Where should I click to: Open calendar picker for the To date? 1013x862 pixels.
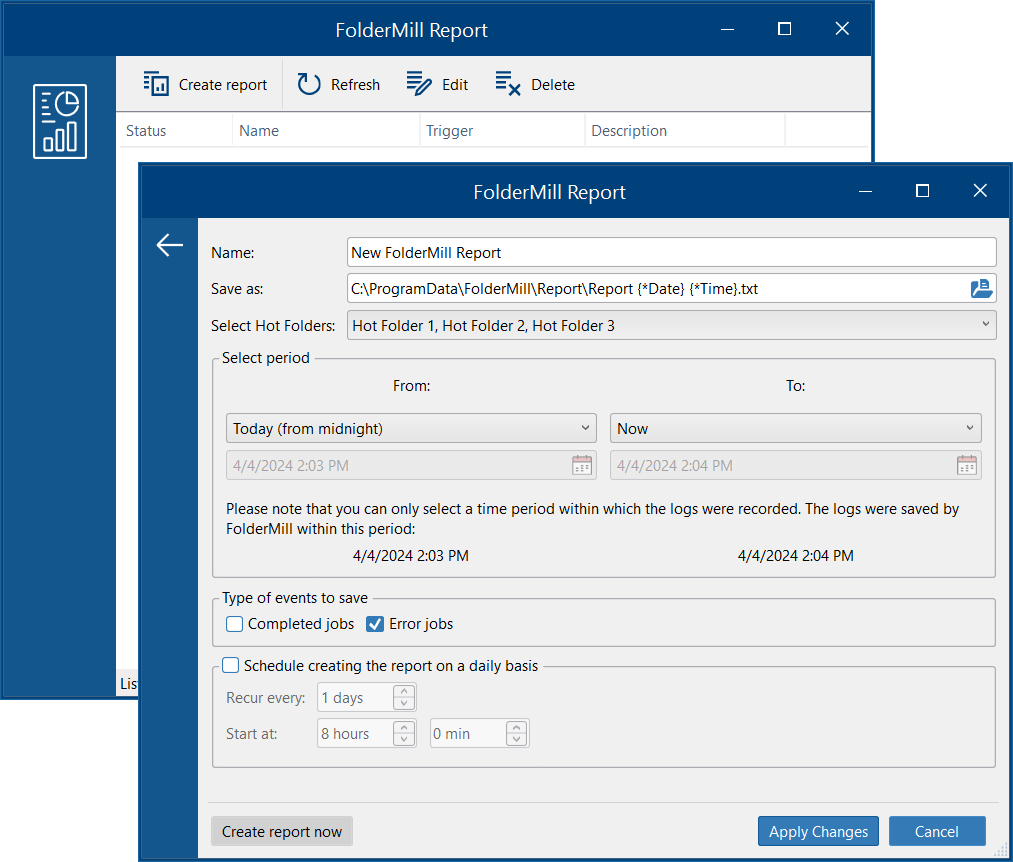tap(966, 465)
